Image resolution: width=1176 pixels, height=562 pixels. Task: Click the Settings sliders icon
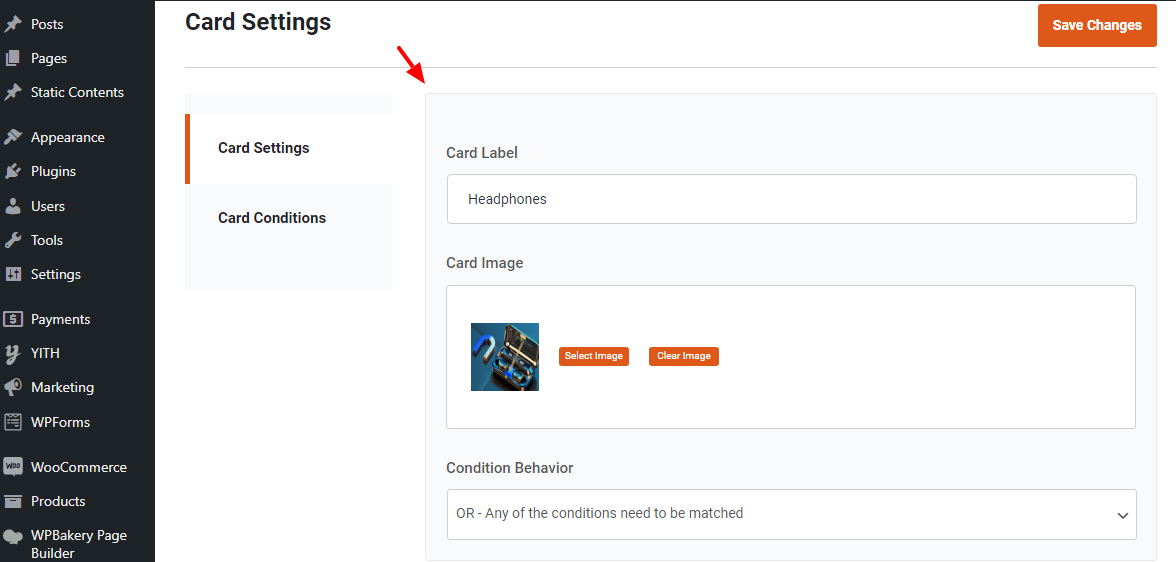pyautogui.click(x=13, y=274)
